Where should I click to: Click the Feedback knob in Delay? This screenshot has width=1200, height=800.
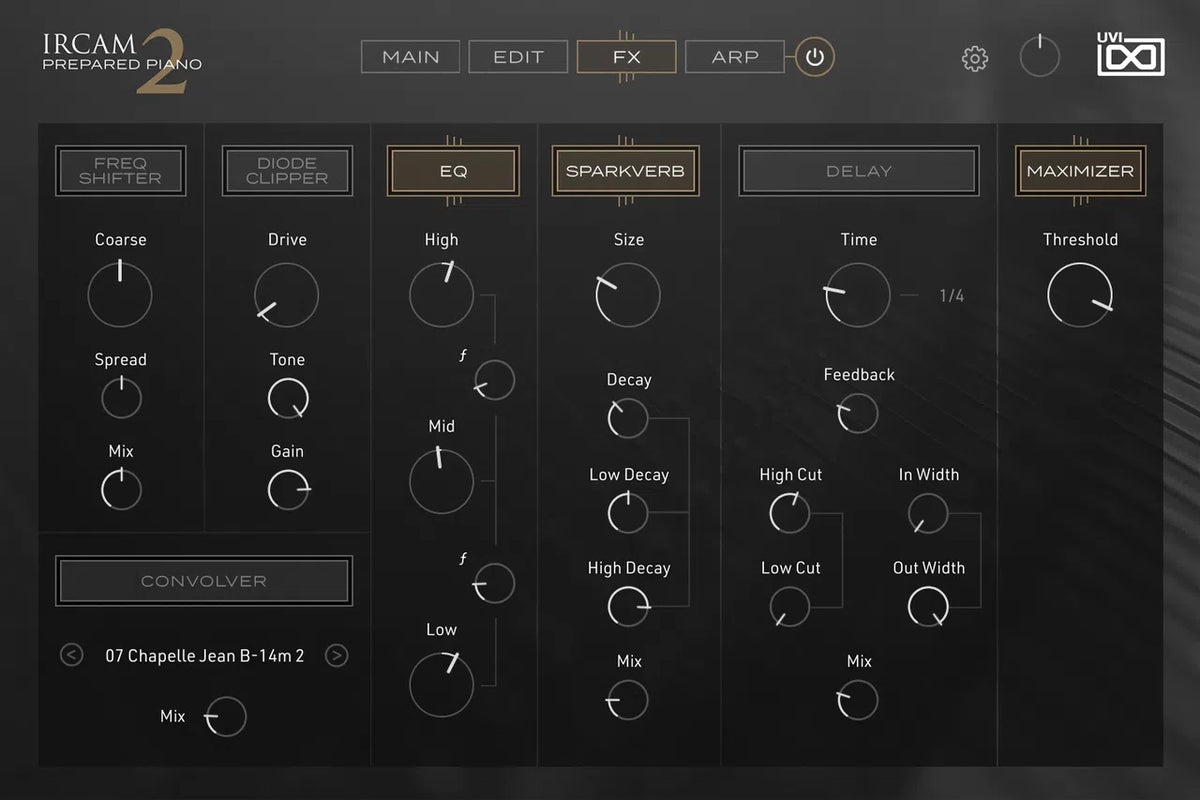click(x=858, y=413)
